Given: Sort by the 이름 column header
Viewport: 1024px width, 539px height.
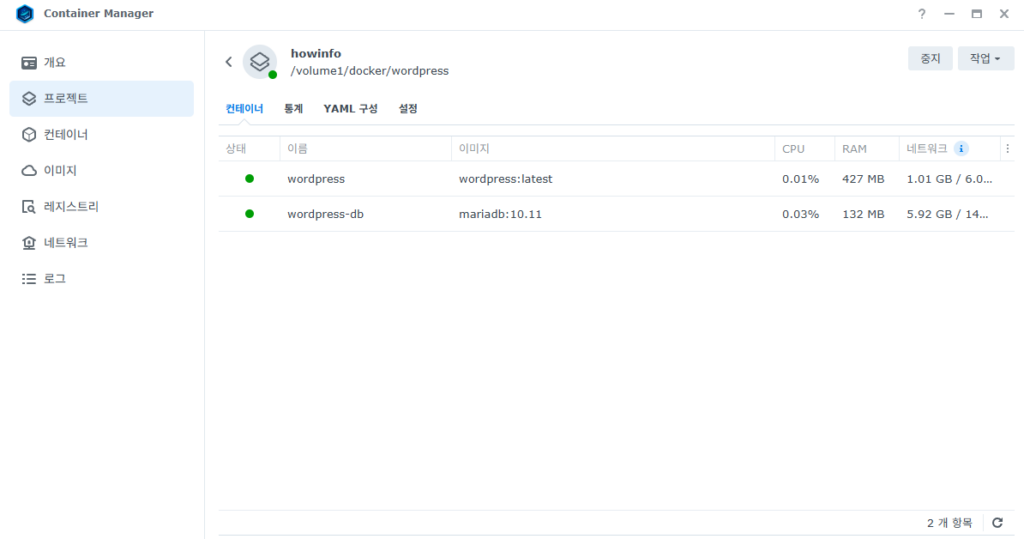Looking at the screenshot, I should pos(297,149).
